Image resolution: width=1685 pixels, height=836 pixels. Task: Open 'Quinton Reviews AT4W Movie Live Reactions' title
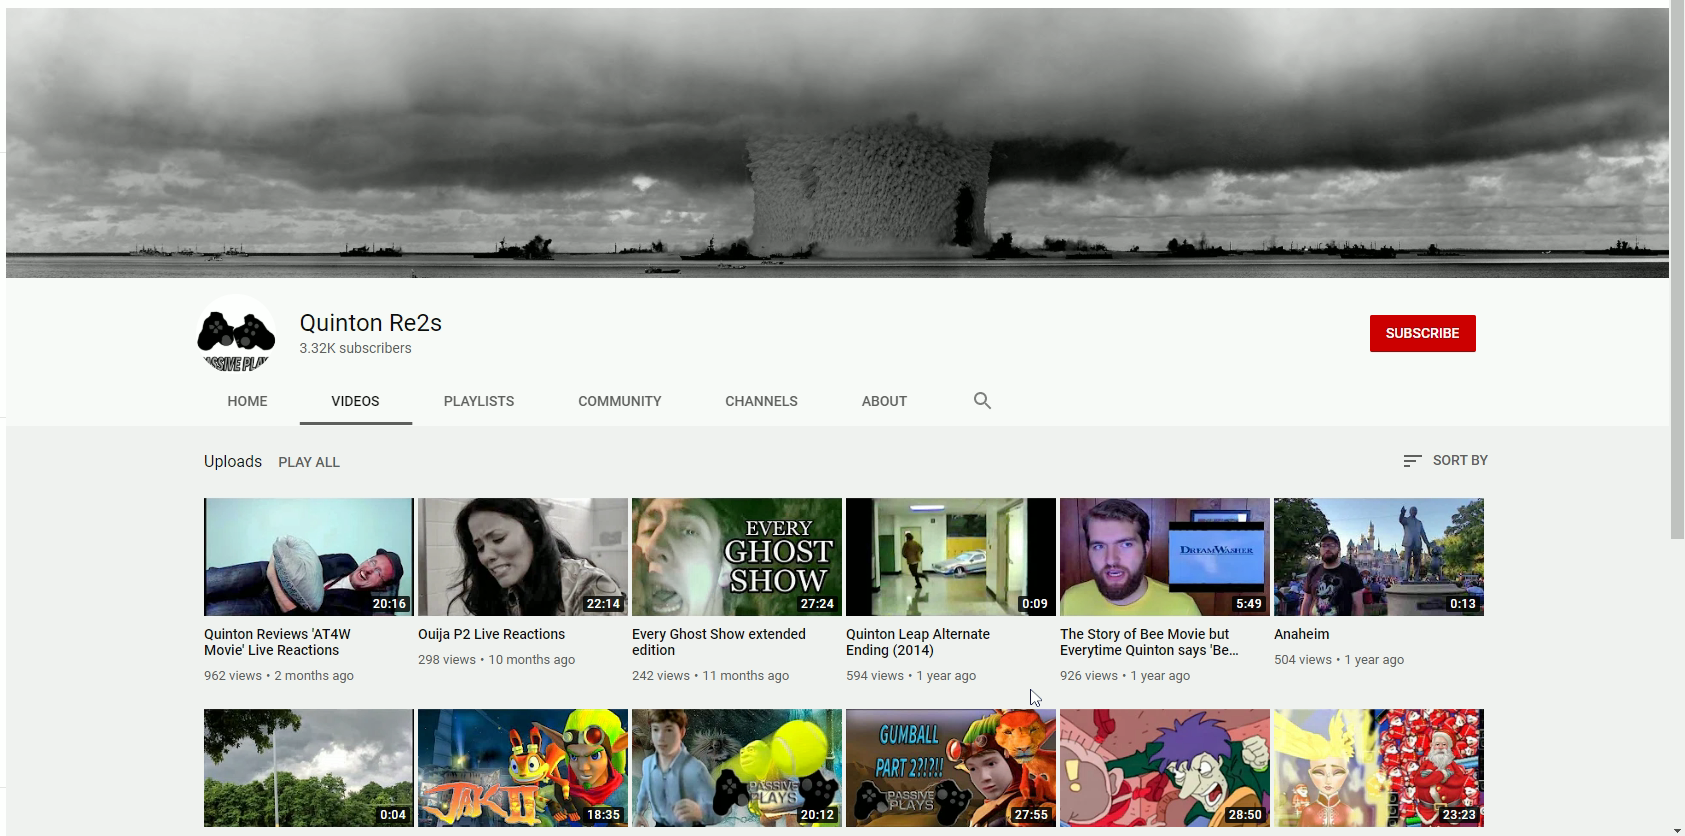[277, 642]
